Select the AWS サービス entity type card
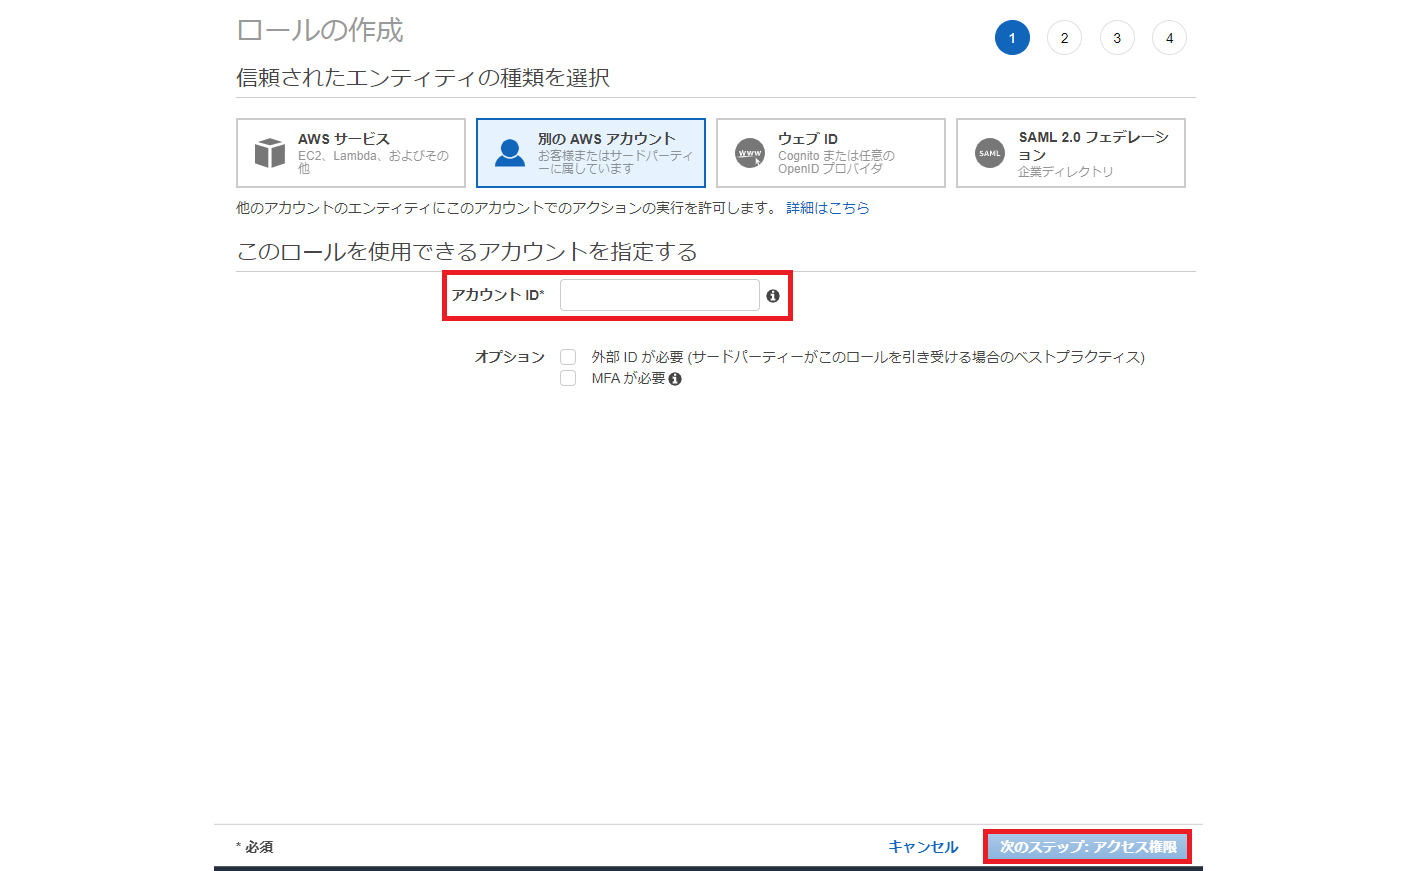Viewport: 1416px width, 871px height. [351, 153]
